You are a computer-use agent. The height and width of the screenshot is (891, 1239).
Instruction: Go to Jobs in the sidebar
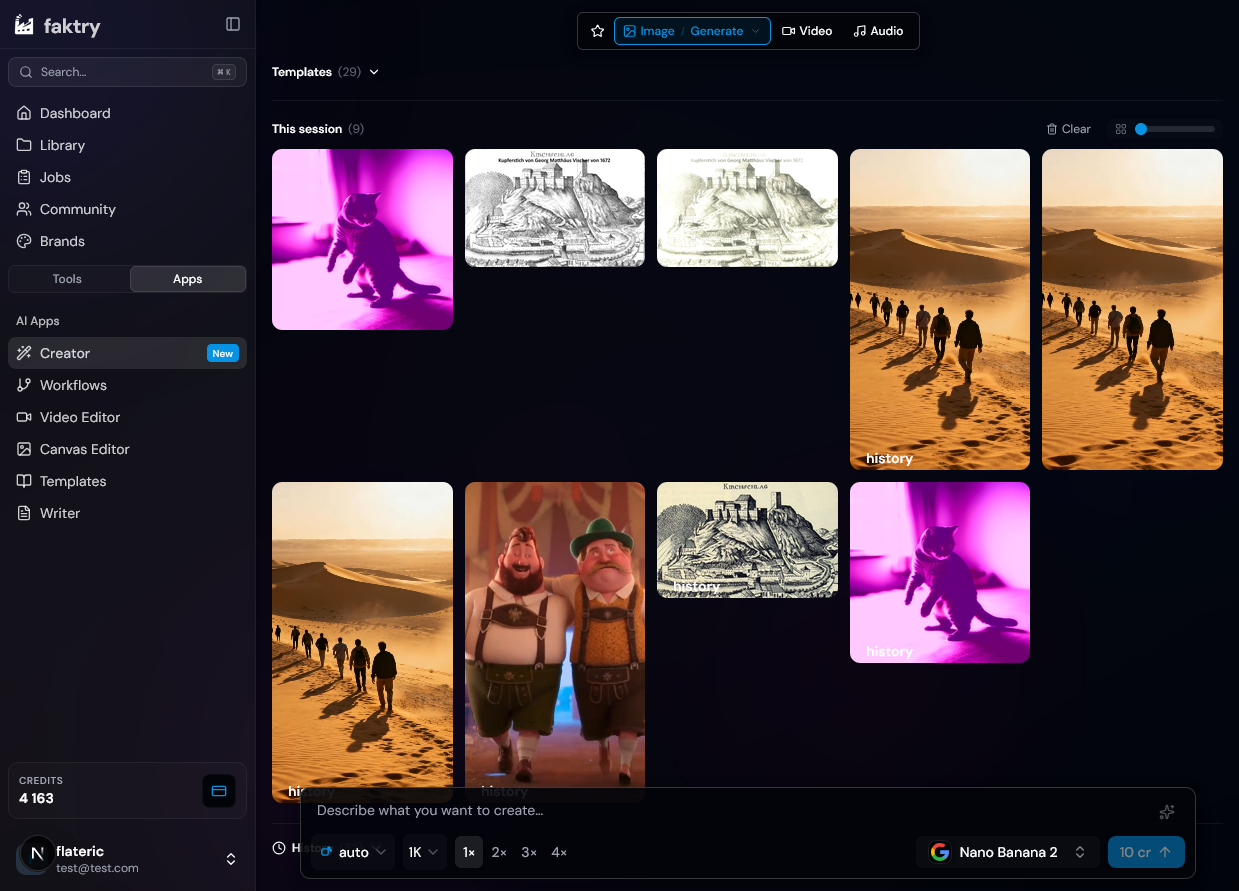[x=127, y=177]
